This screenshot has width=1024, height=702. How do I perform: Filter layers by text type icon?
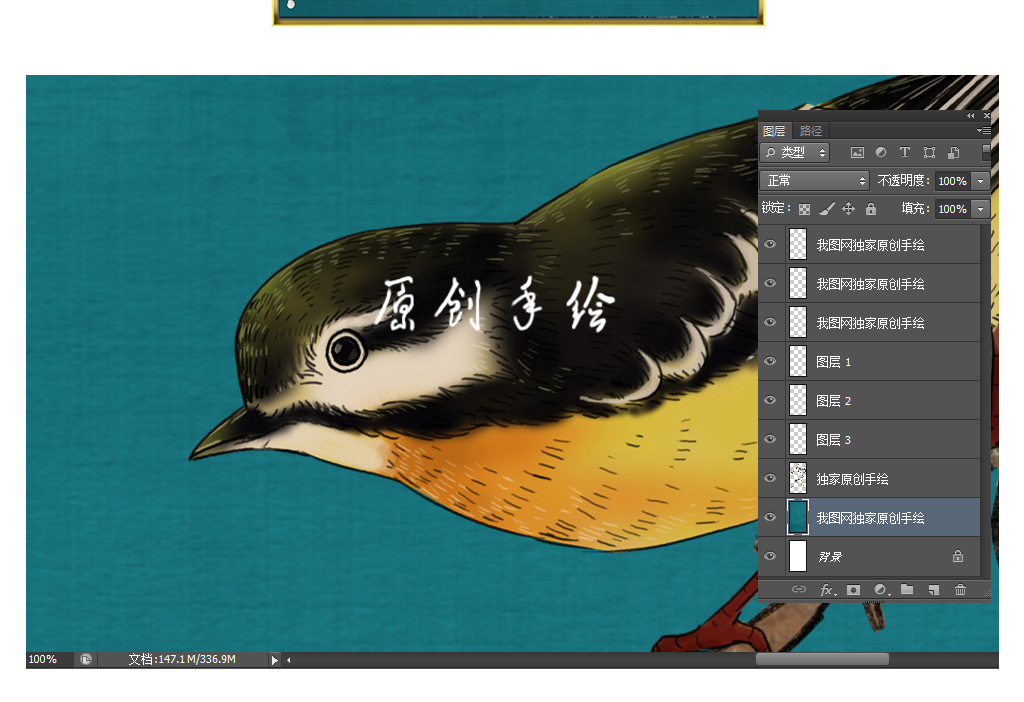(x=905, y=153)
